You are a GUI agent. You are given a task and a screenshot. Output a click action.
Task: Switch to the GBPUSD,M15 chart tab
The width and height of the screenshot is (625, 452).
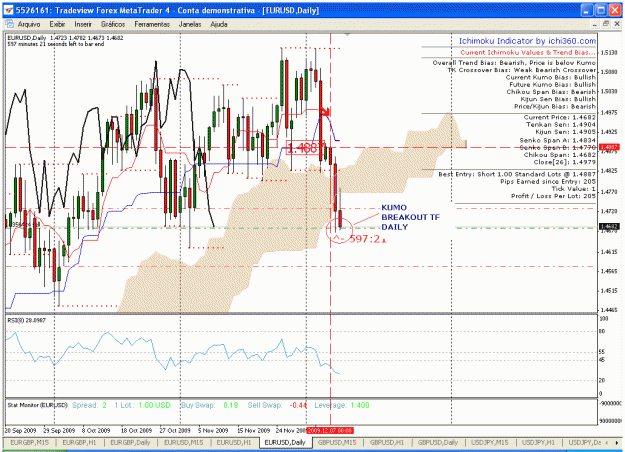[337, 442]
